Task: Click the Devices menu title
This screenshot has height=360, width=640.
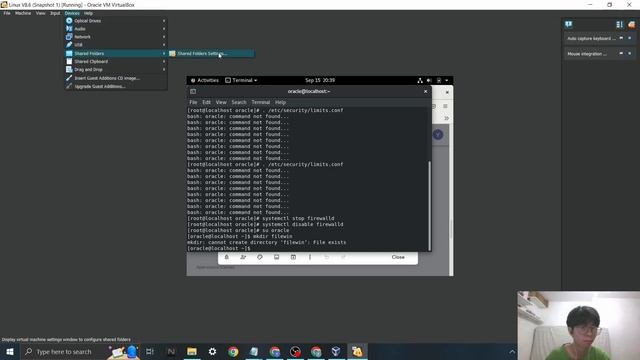Action: pos(72,13)
